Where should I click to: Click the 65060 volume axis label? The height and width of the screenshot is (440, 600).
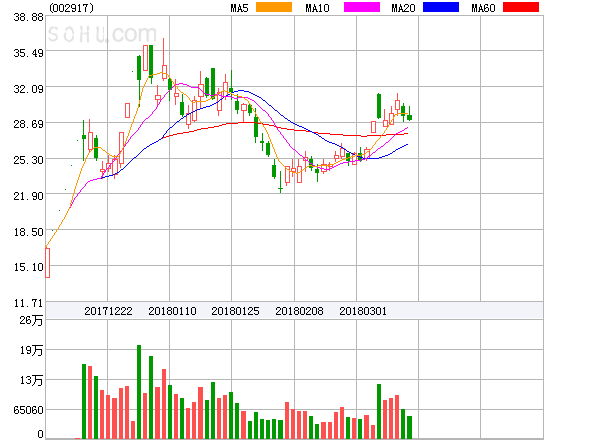[x=29, y=410]
